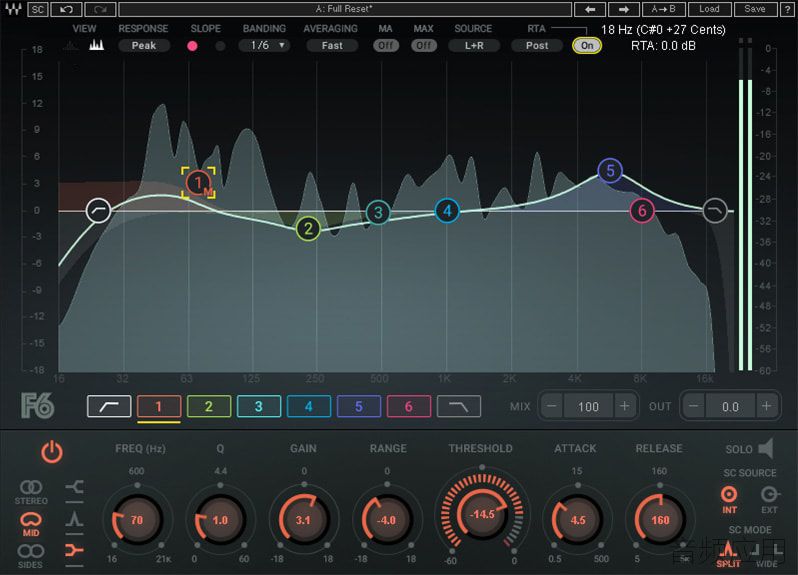Click the Out value field 0.0

[x=730, y=407]
